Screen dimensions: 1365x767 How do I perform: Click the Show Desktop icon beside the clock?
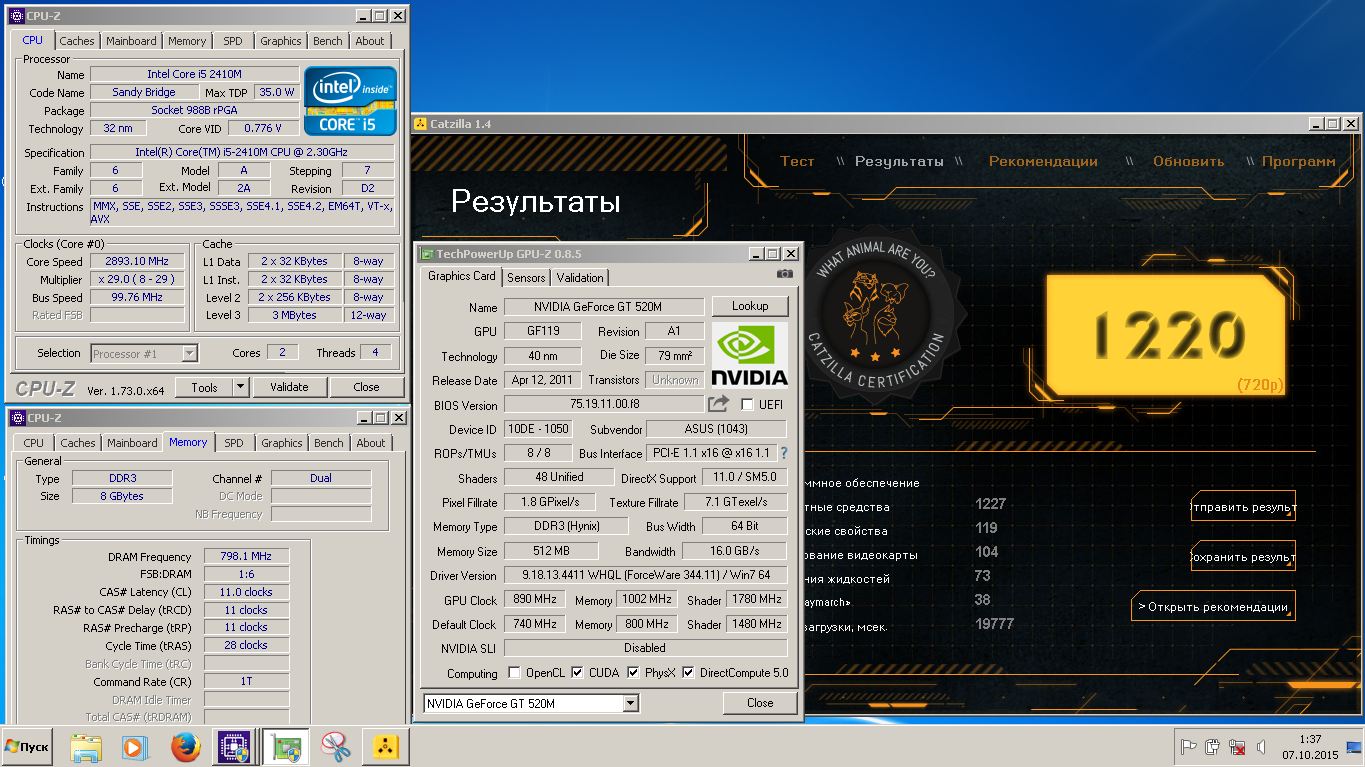[1353, 746]
